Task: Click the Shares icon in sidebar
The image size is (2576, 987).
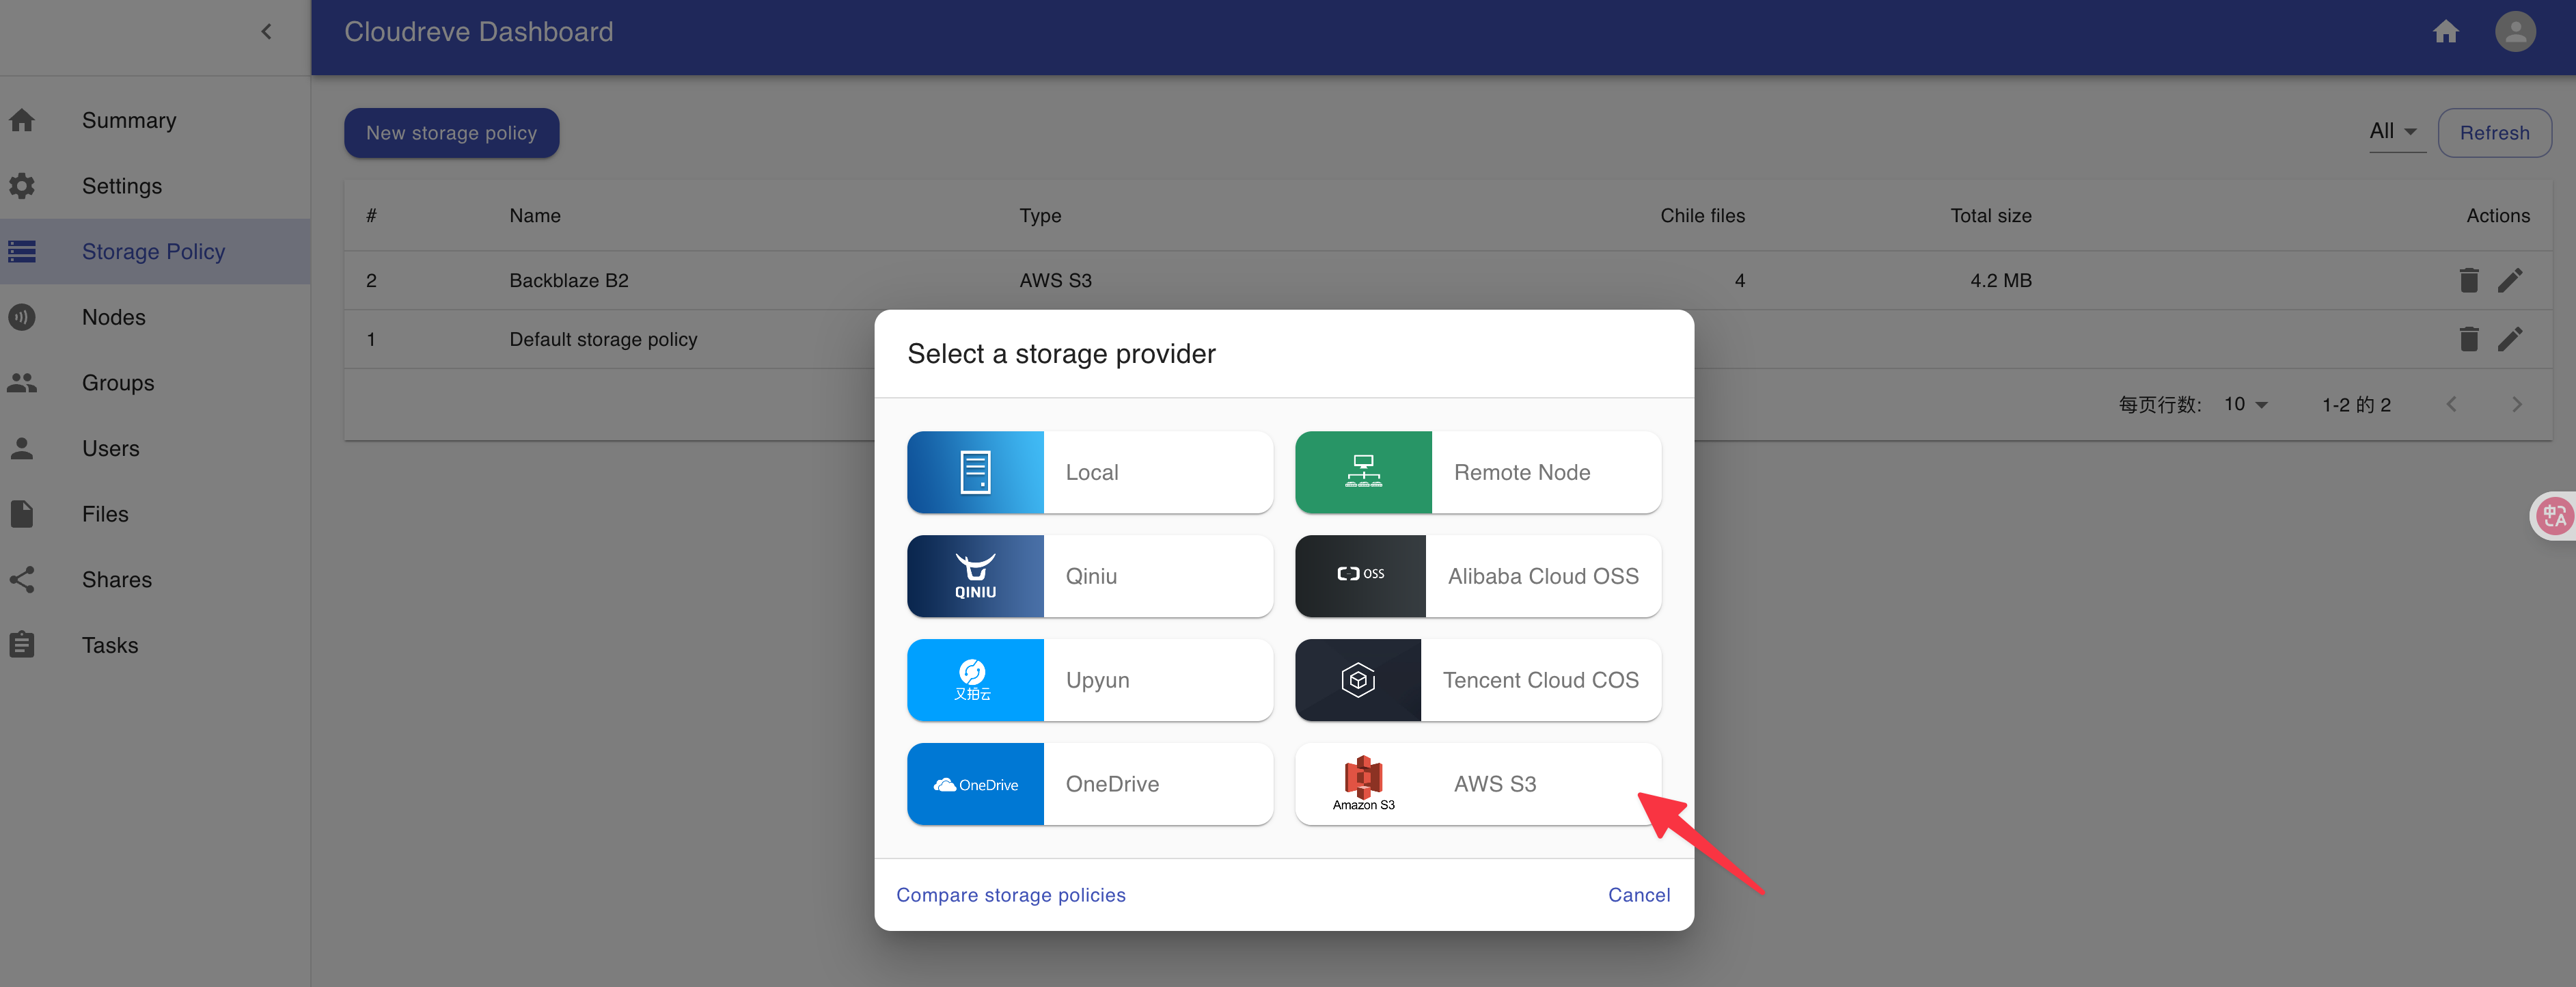Action: pyautogui.click(x=22, y=580)
